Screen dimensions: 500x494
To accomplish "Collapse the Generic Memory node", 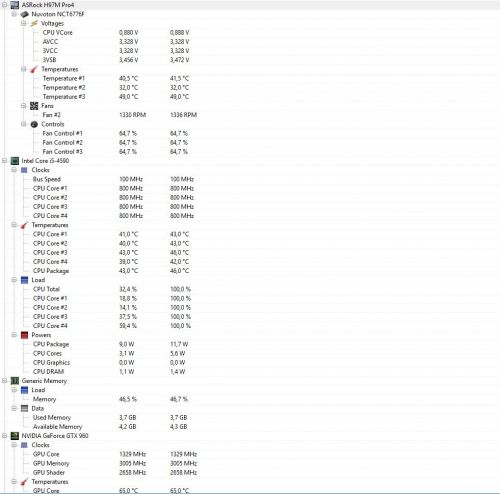I will 5,381.
